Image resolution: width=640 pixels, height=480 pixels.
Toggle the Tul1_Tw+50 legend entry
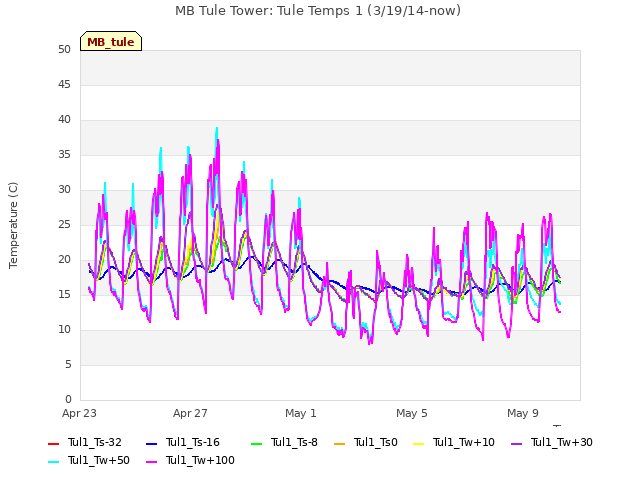(89, 460)
